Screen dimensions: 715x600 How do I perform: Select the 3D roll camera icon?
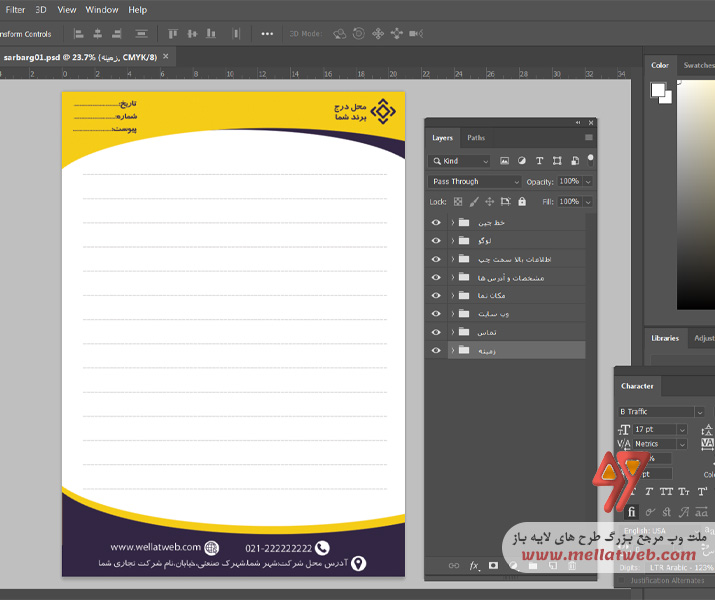[359, 34]
